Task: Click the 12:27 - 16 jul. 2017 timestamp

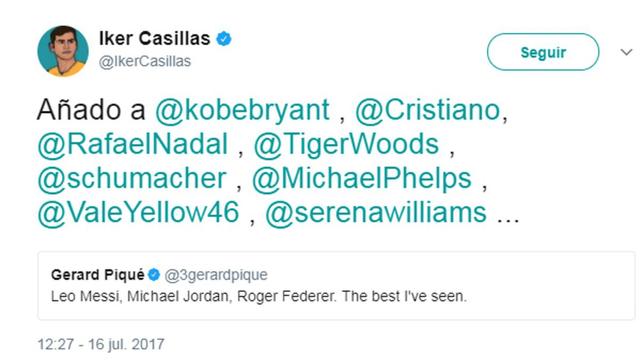Action: tap(101, 344)
